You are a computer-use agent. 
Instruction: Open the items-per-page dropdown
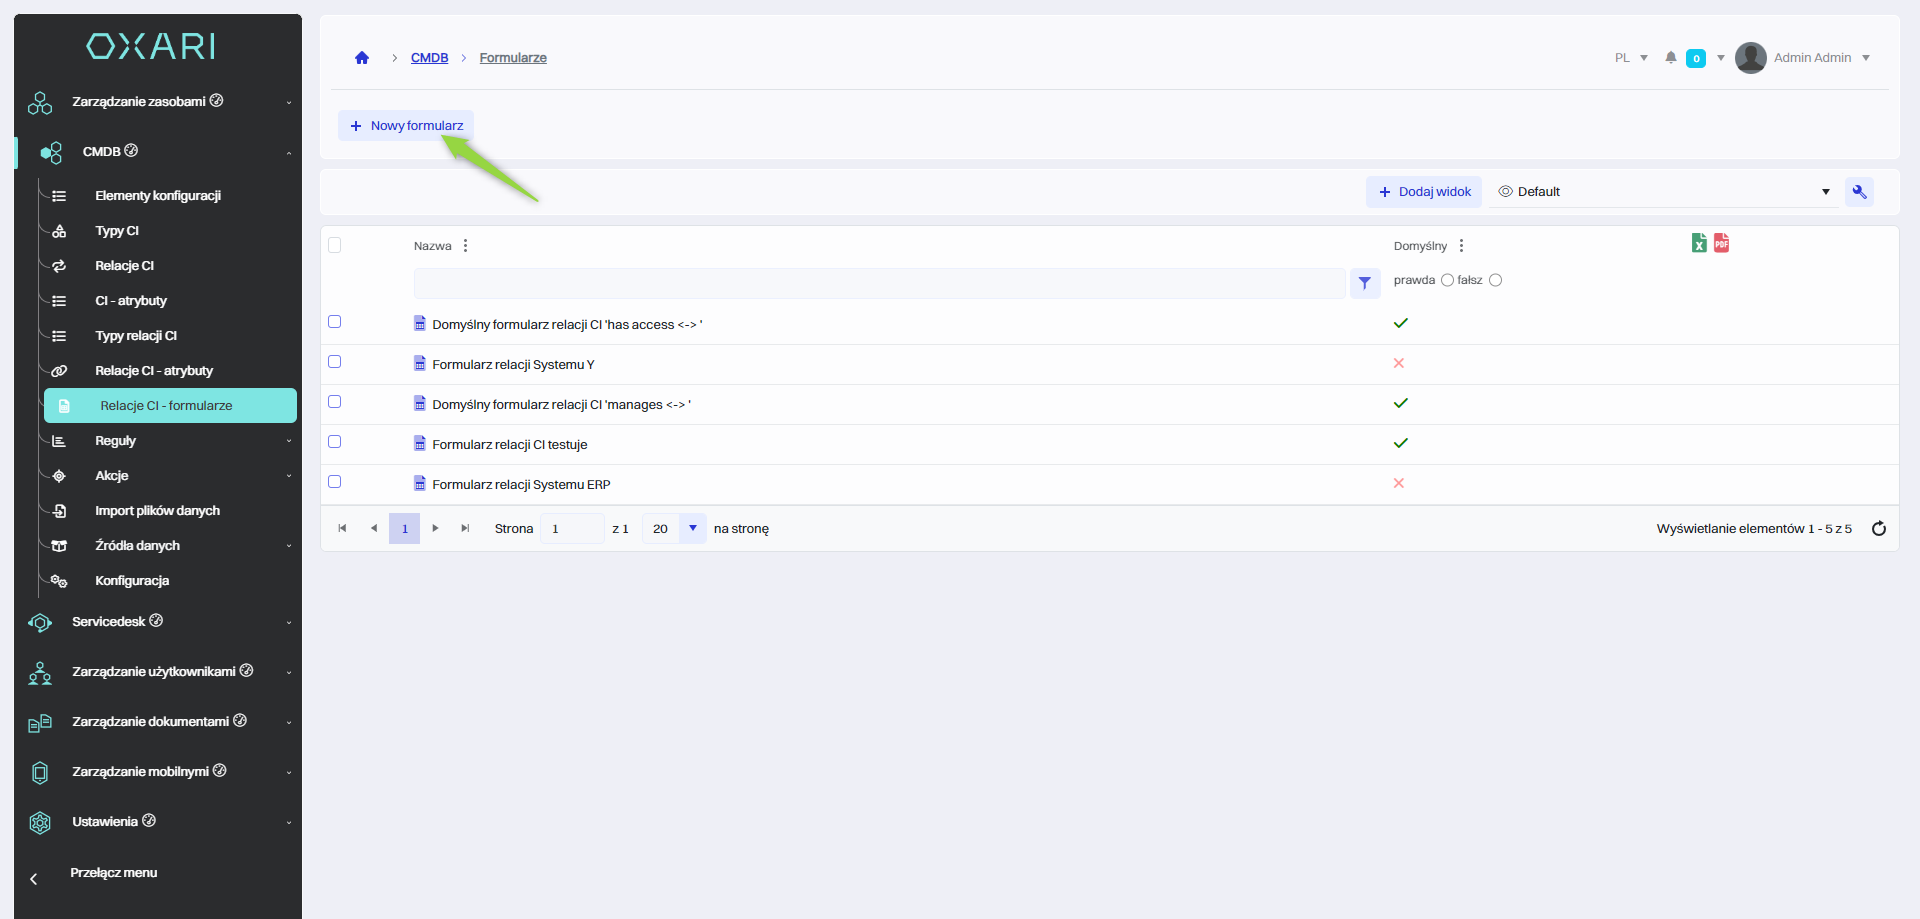[692, 529]
